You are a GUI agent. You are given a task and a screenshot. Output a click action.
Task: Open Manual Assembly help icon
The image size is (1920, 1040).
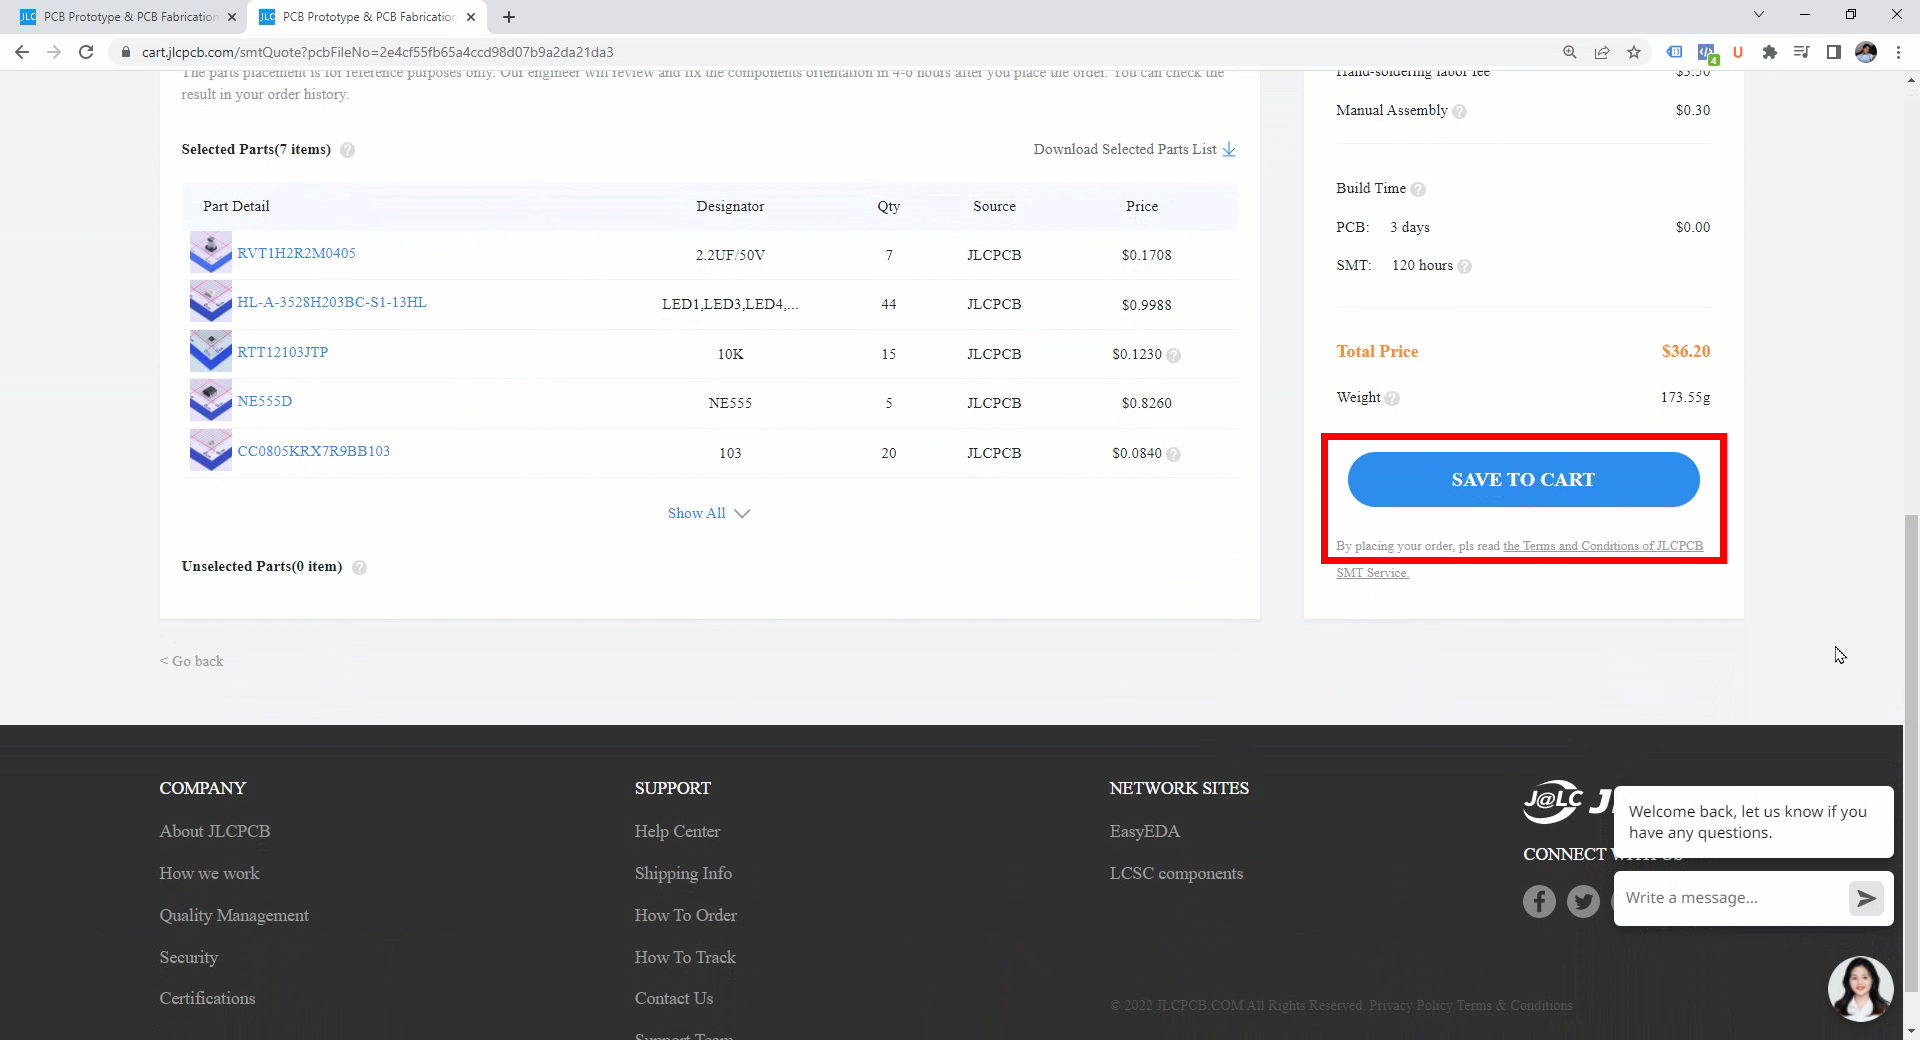(x=1459, y=111)
